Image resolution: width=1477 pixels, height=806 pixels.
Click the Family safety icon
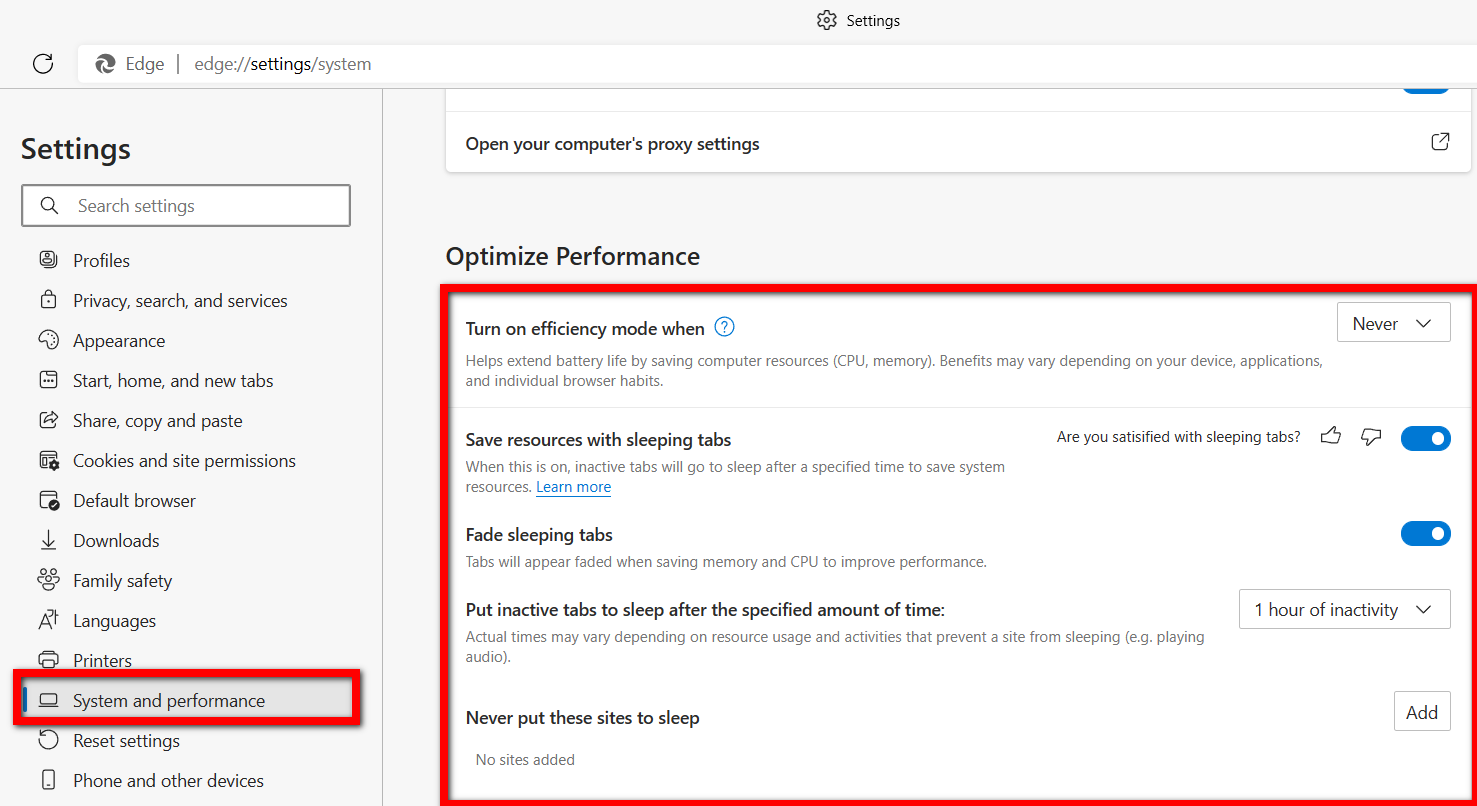coord(48,580)
